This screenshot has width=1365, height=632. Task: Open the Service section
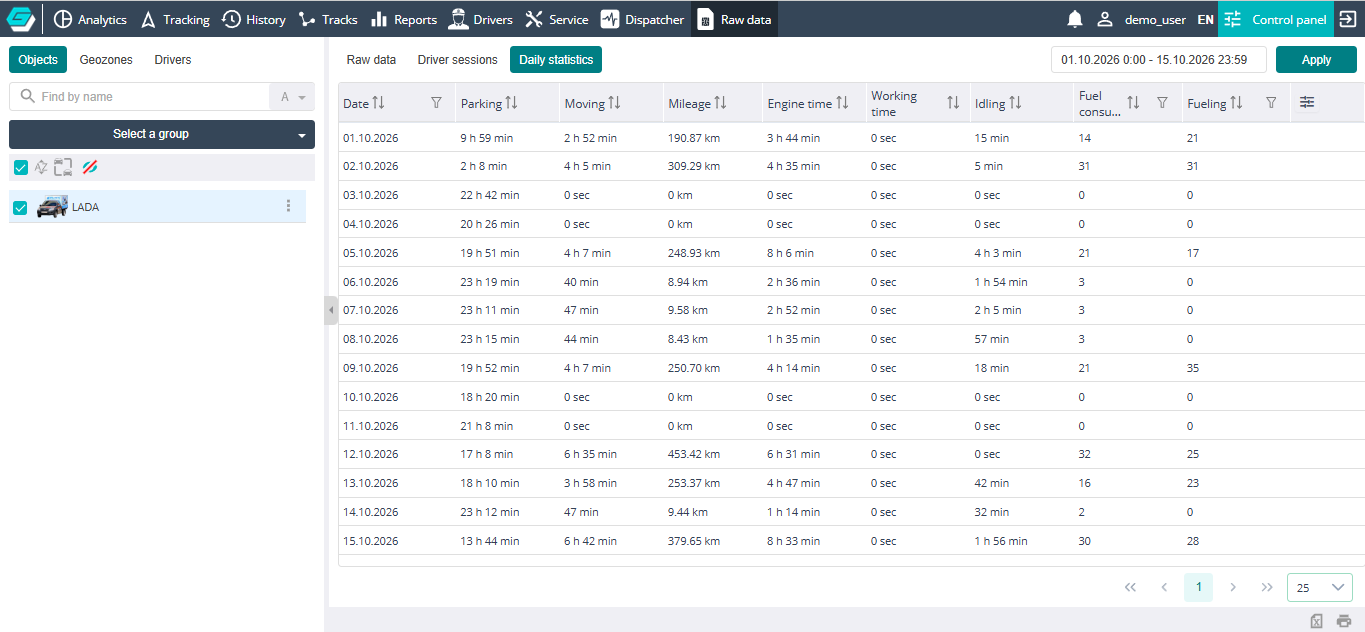pyautogui.click(x=557, y=19)
